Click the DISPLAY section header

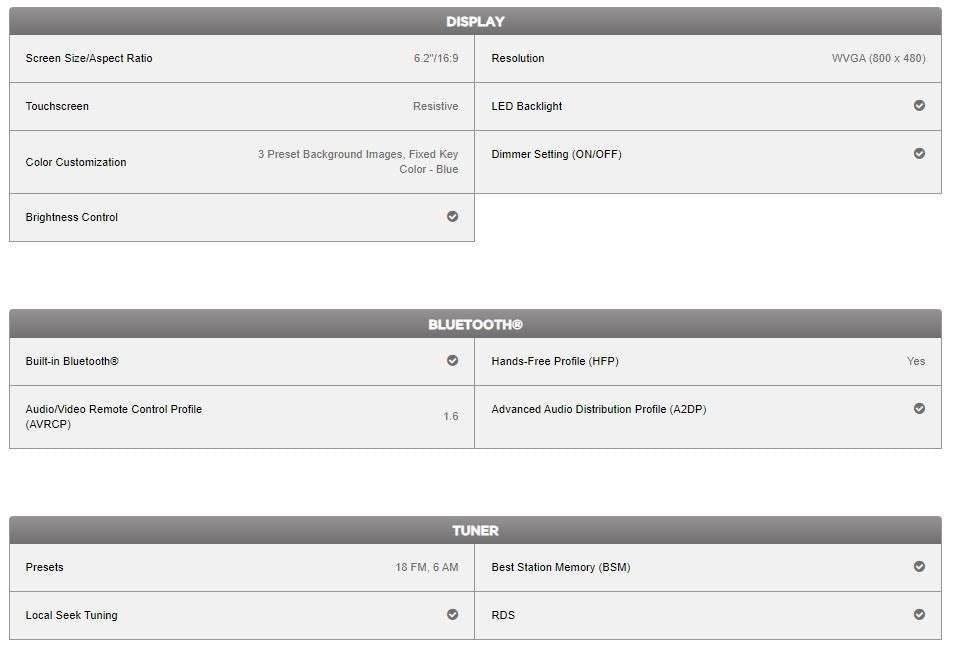click(x=475, y=21)
